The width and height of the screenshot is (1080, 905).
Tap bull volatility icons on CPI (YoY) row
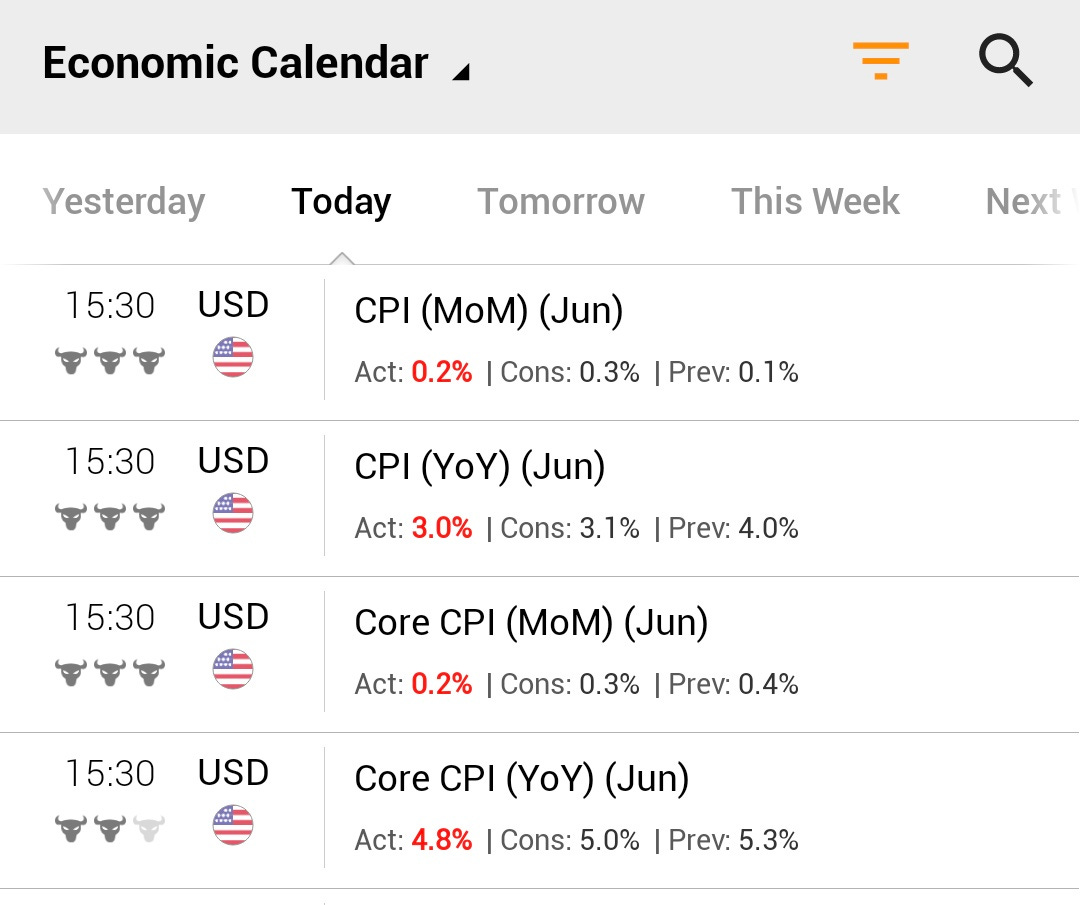coord(110,516)
